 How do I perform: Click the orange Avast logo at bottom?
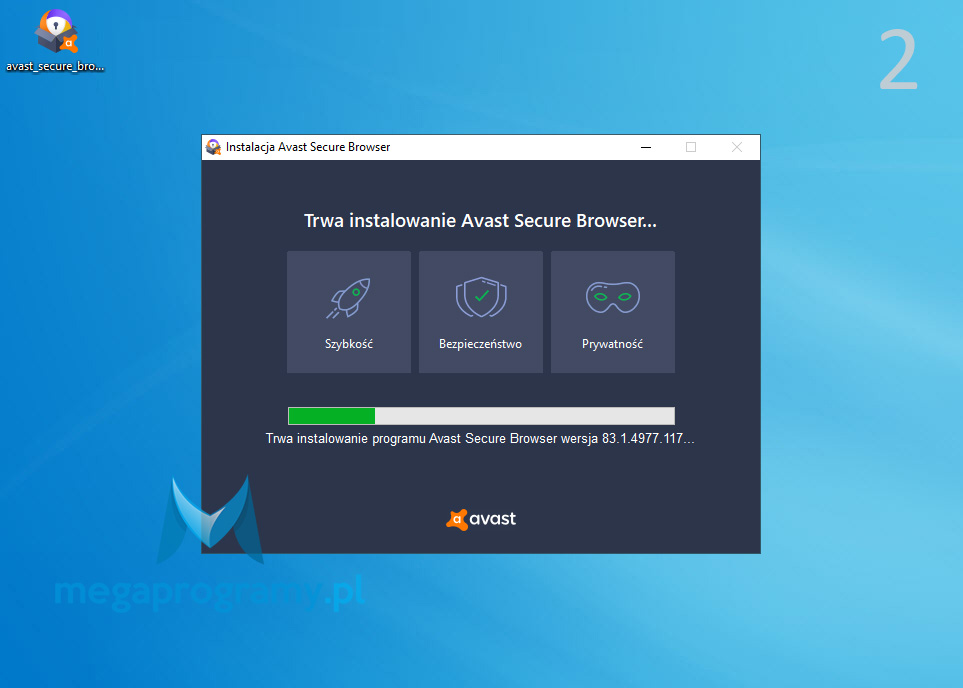(481, 520)
